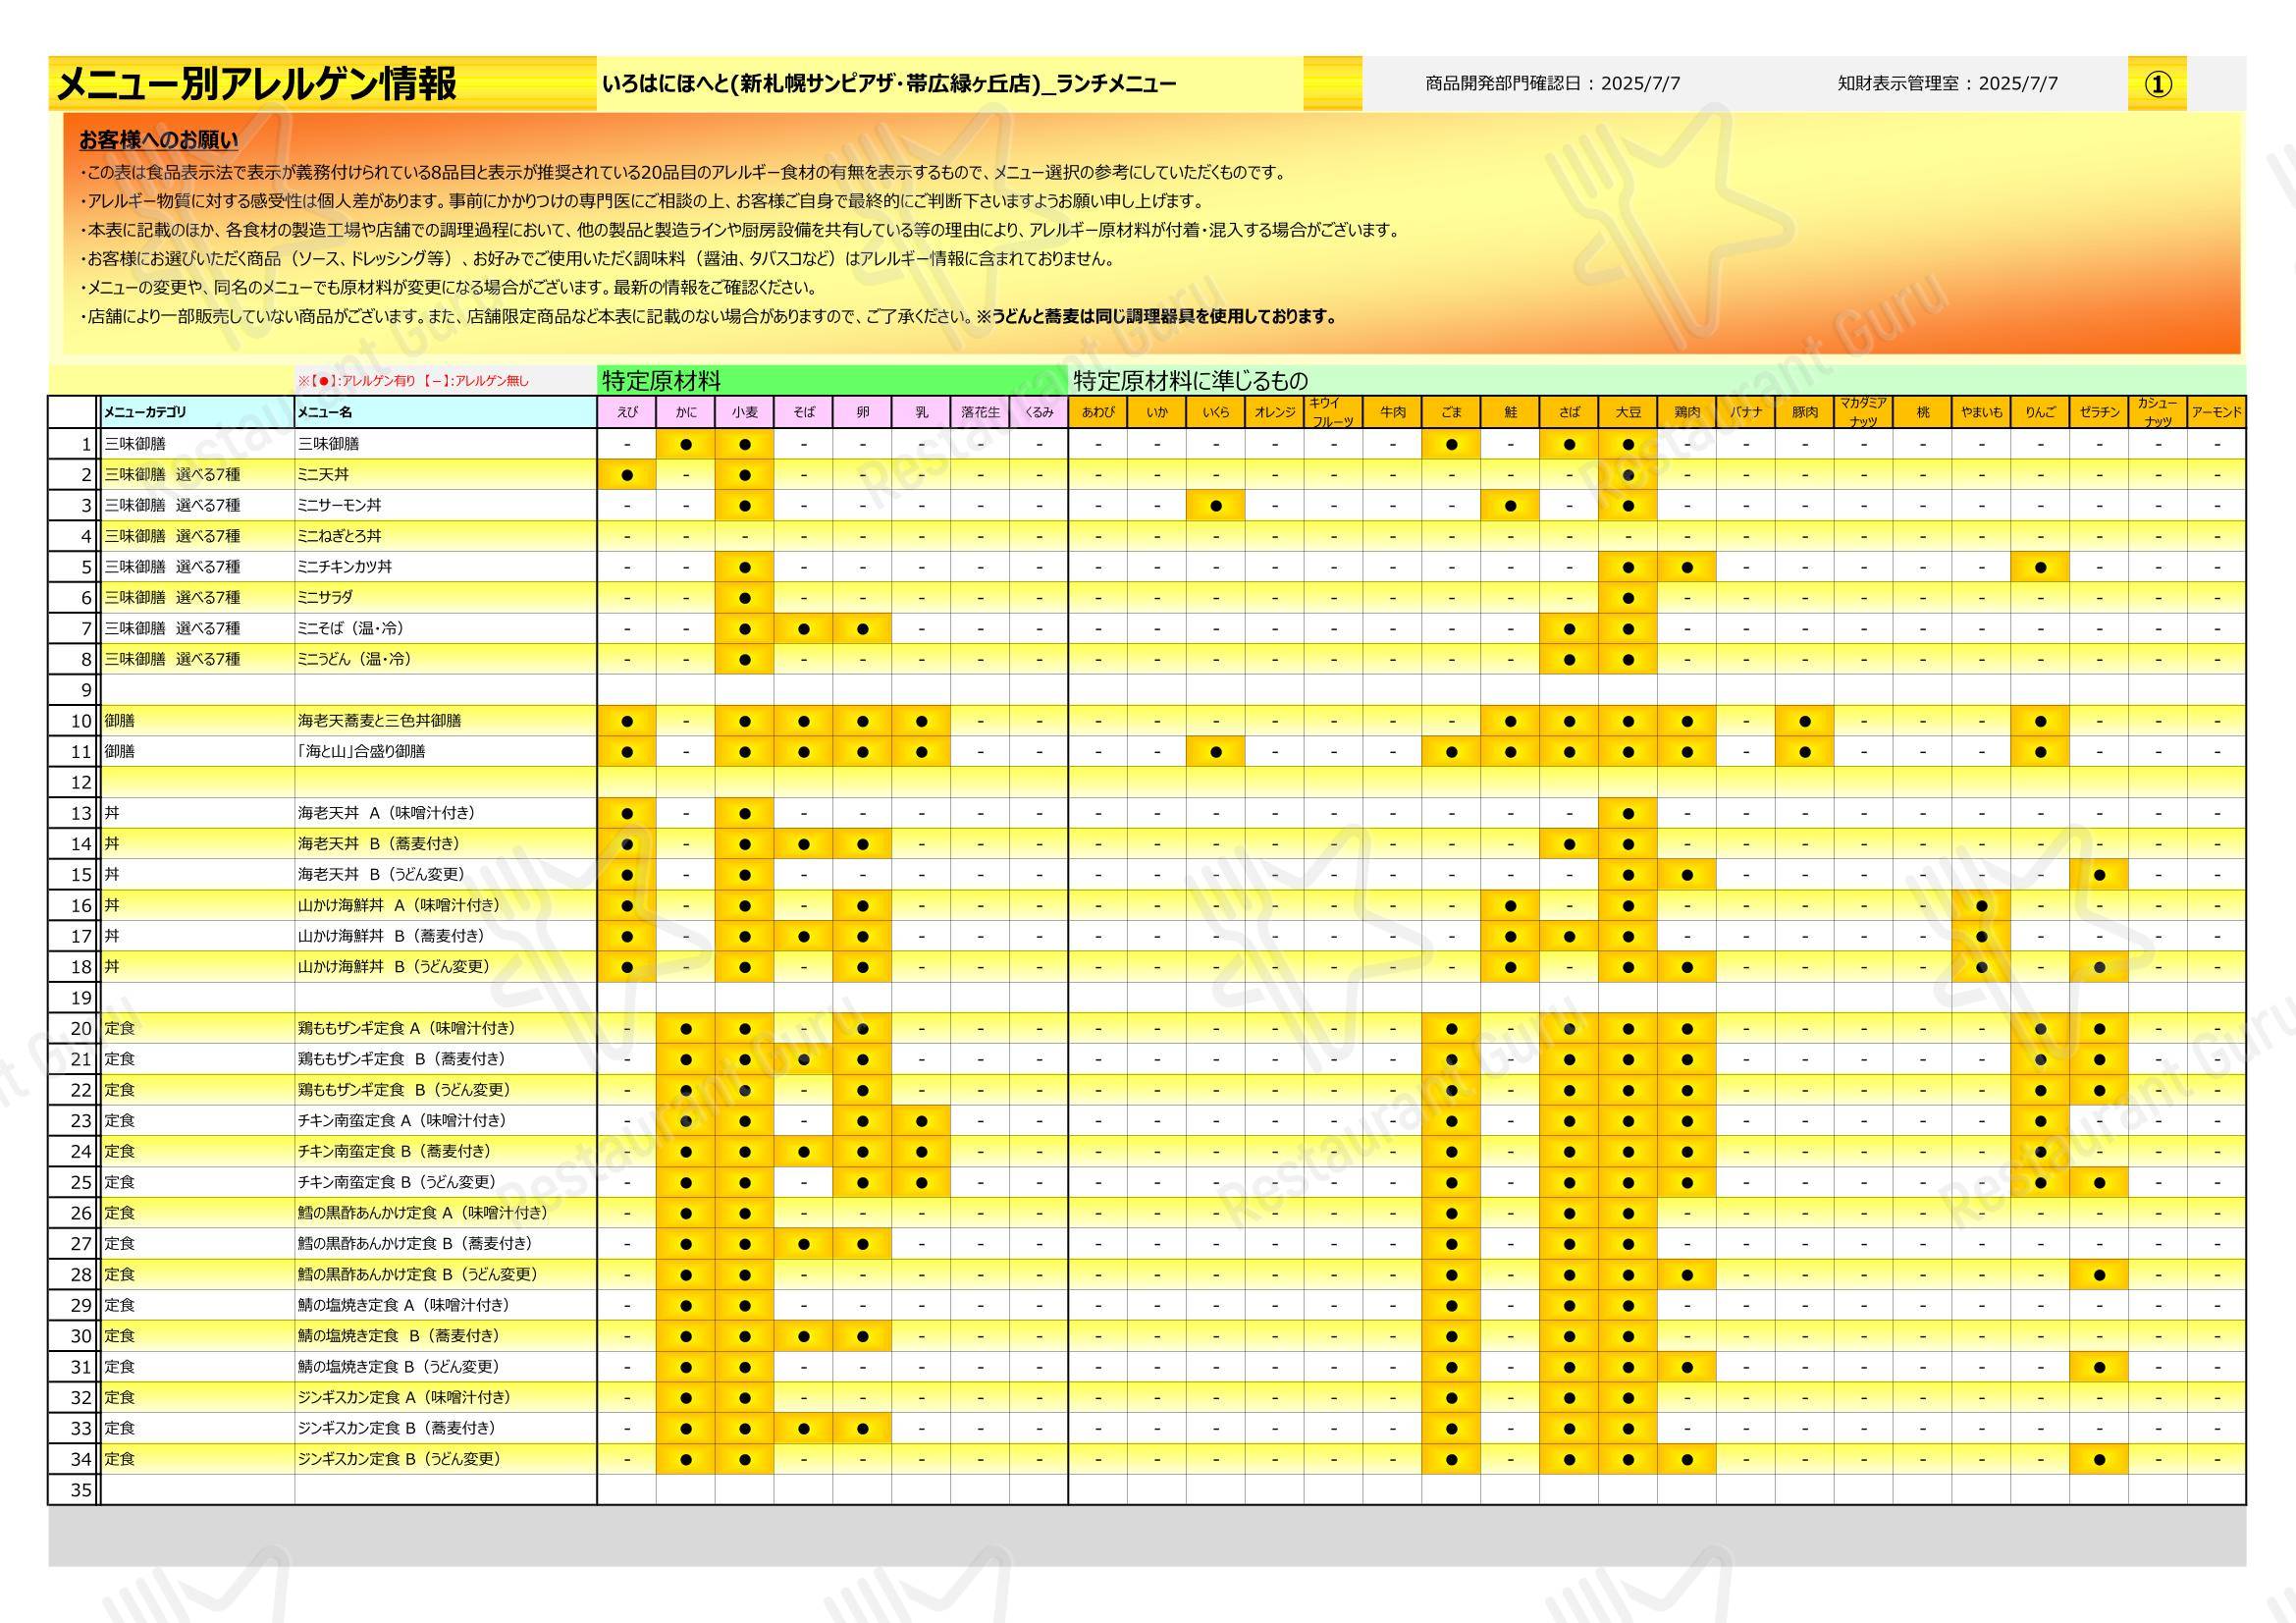Click the 豚肉 column header
2296x1623 pixels.
[1805, 412]
